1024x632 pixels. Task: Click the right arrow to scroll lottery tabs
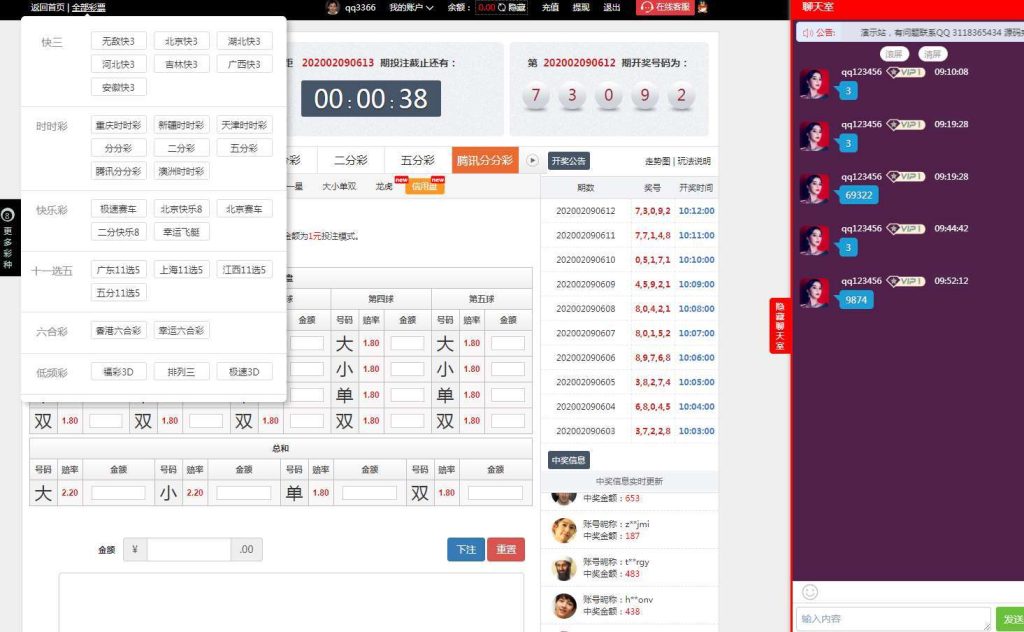(x=531, y=158)
